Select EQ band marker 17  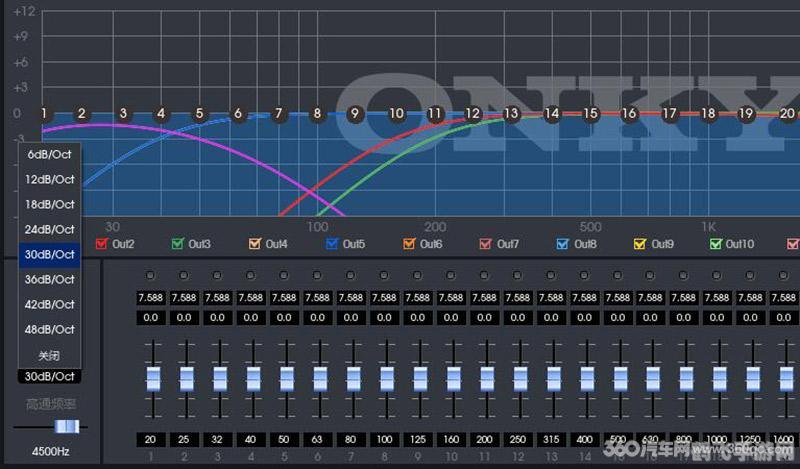point(669,114)
